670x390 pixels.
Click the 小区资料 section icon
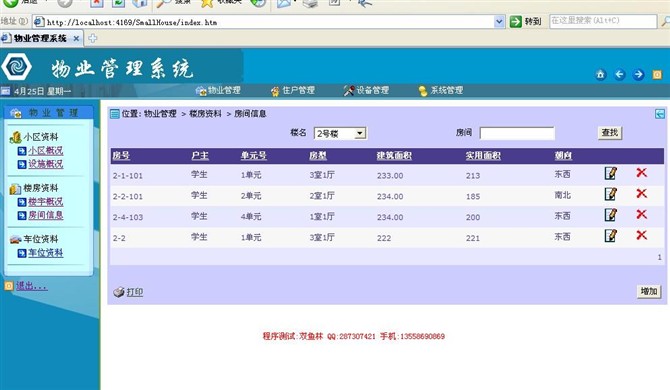[15, 137]
